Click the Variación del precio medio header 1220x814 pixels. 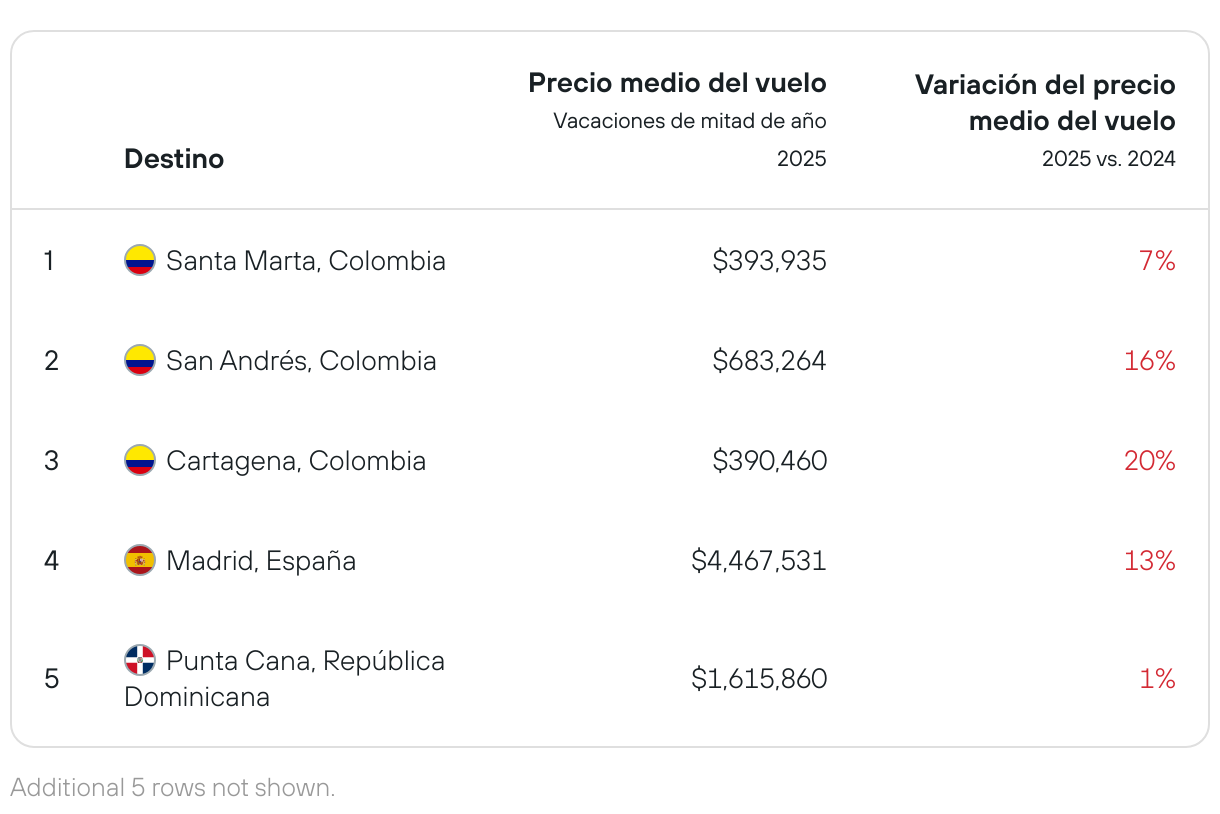click(x=1045, y=103)
